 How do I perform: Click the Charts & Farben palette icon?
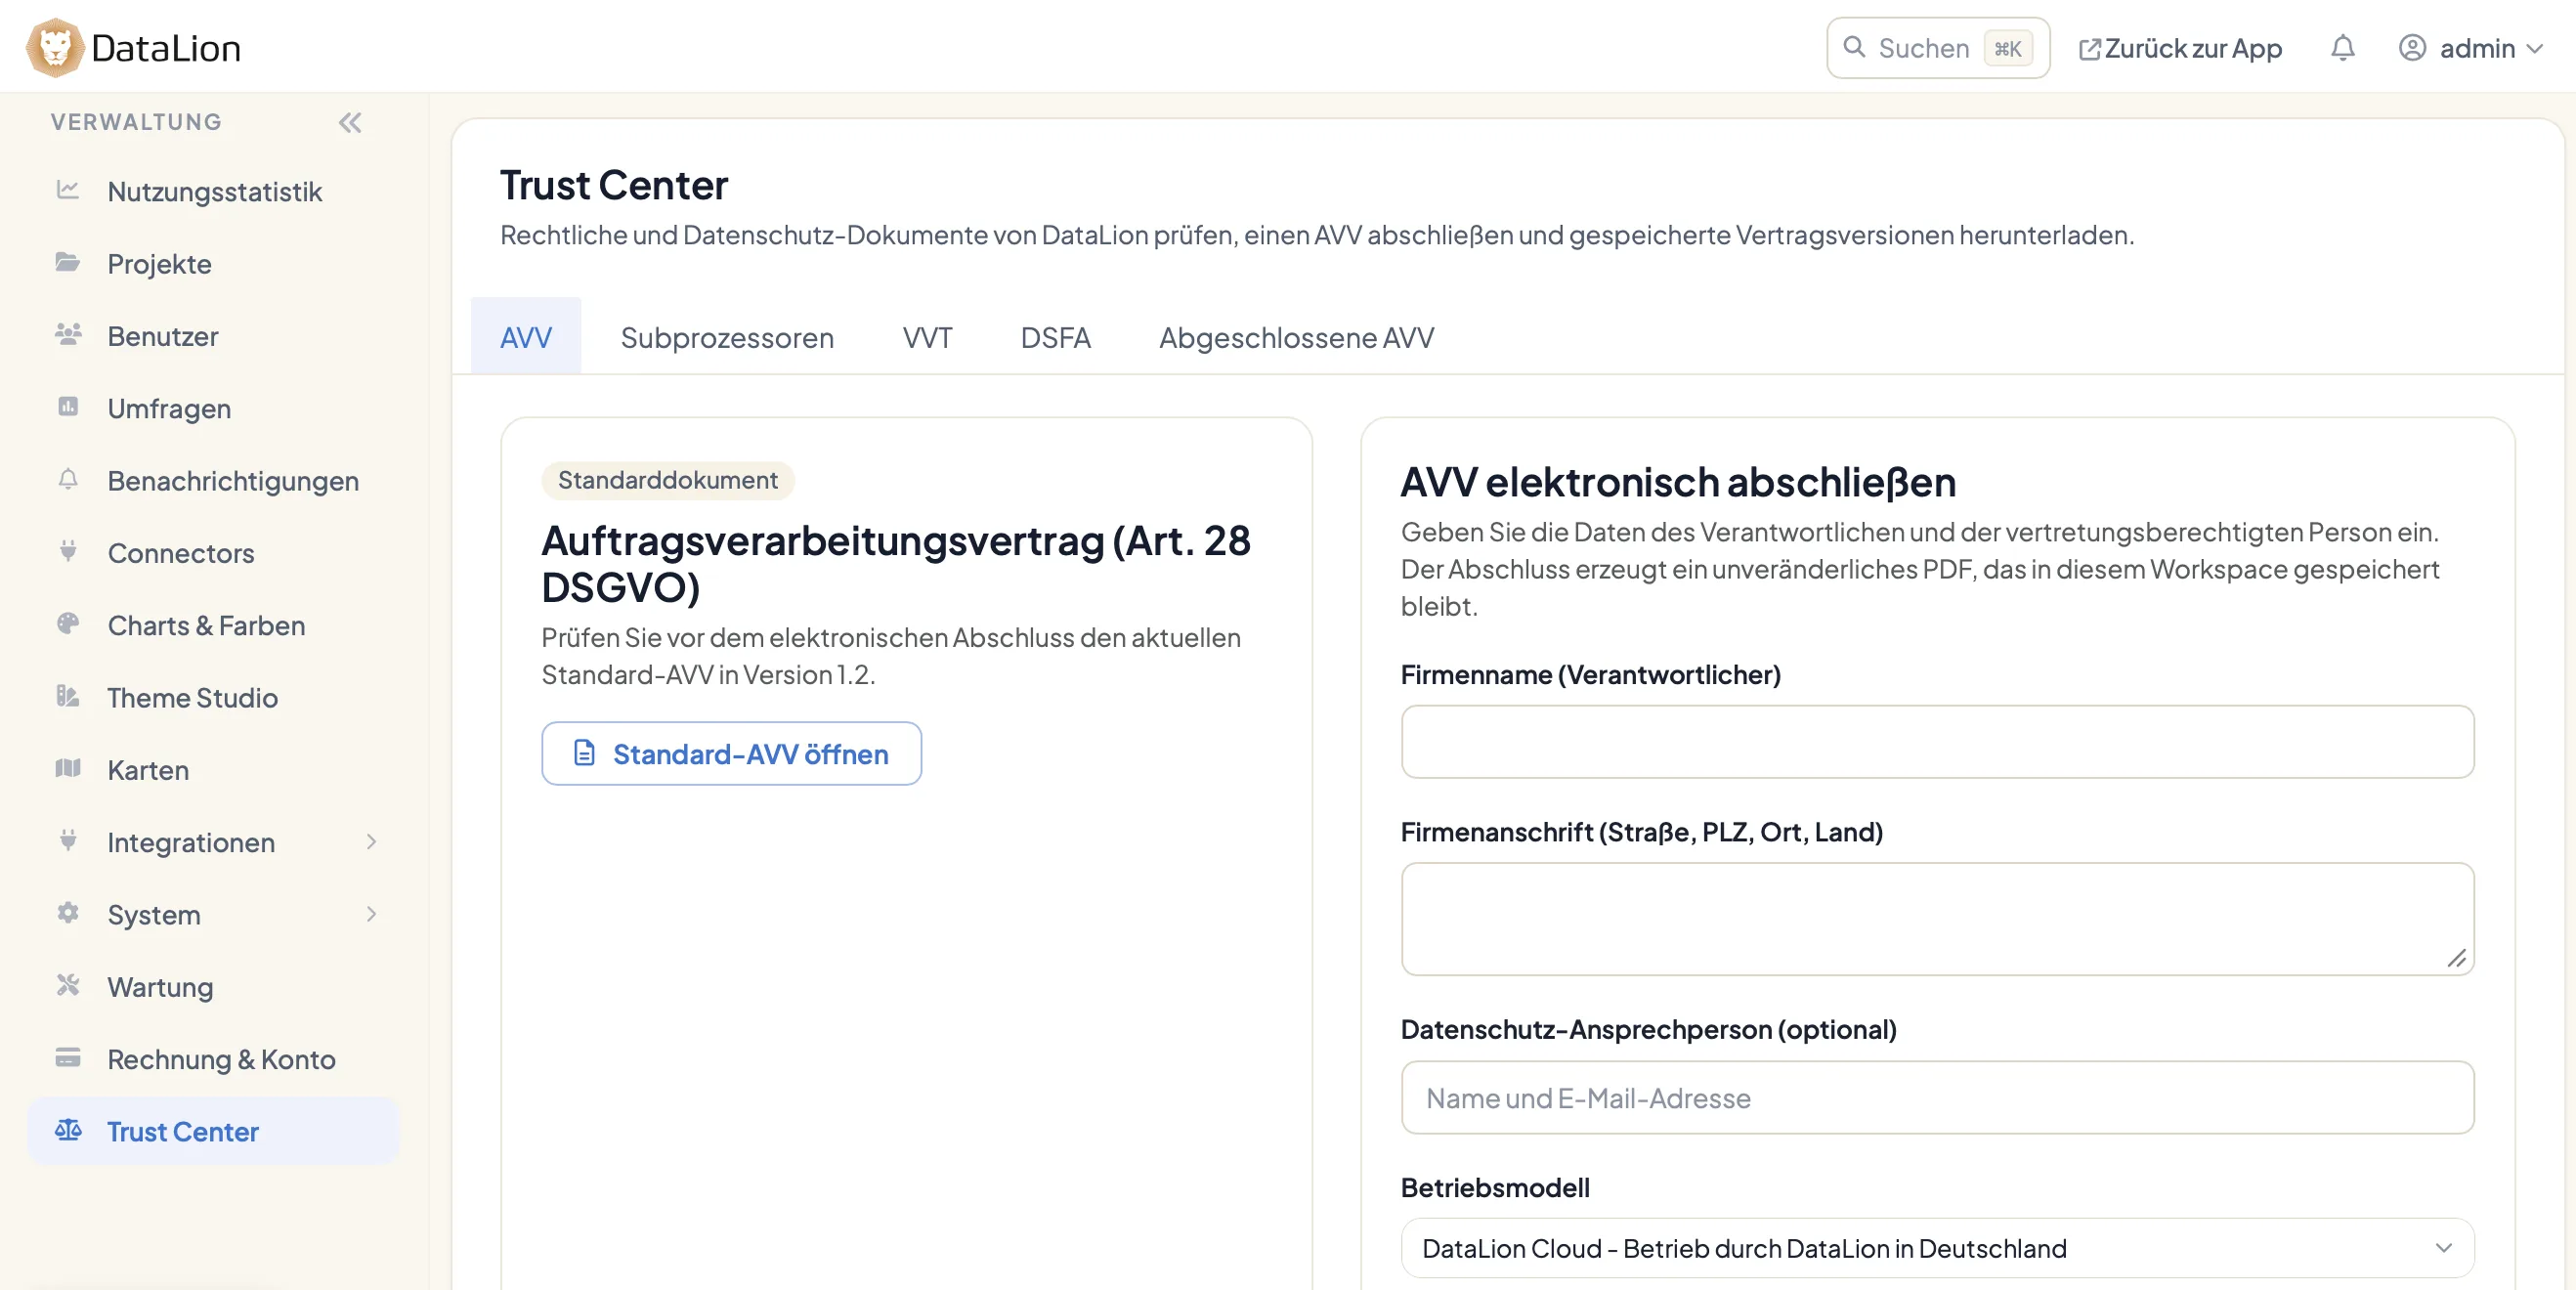[x=68, y=624]
